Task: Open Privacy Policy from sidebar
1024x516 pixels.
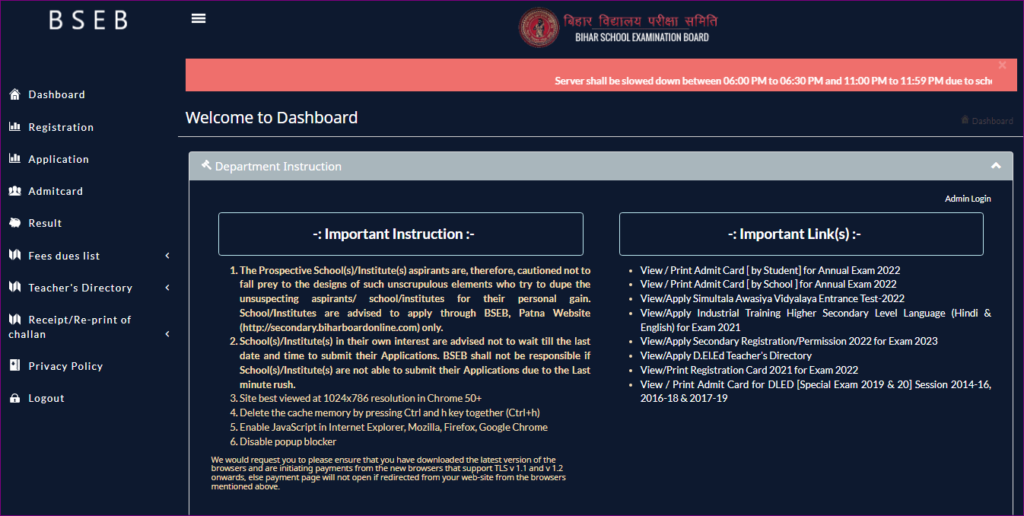Action: pos(65,366)
